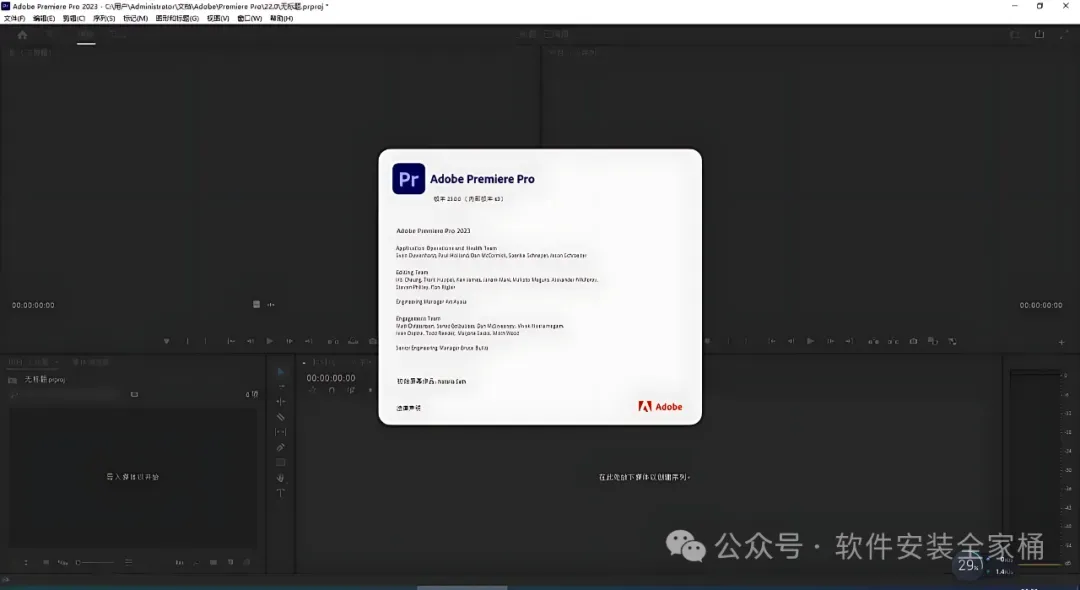Step forward one frame in Program monitor
This screenshot has width=1080, height=590.
(x=830, y=341)
